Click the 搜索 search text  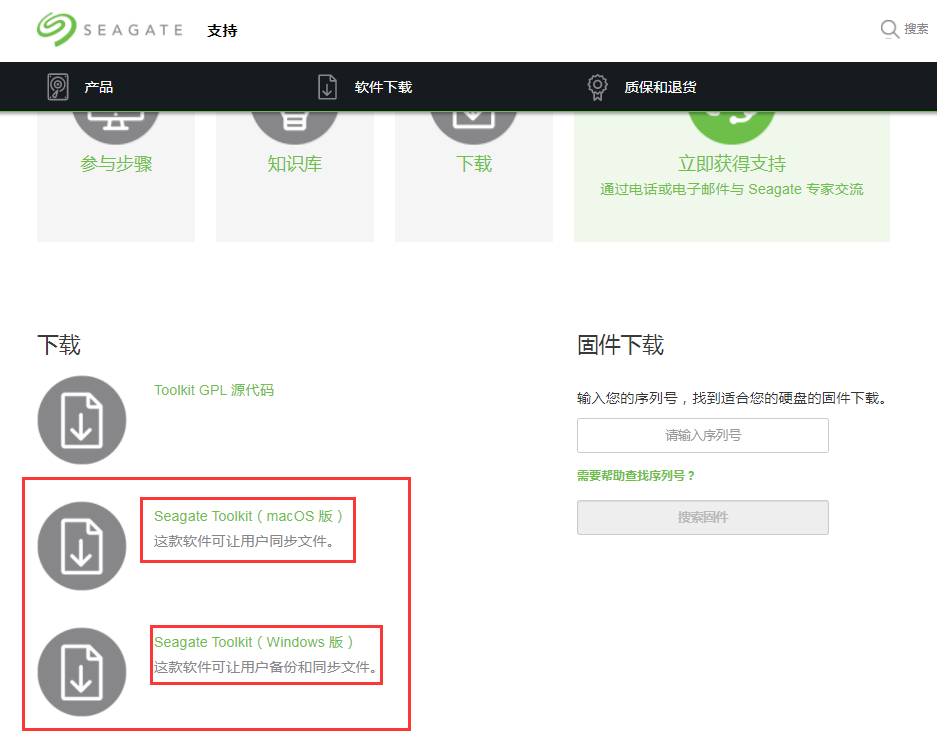click(x=915, y=29)
